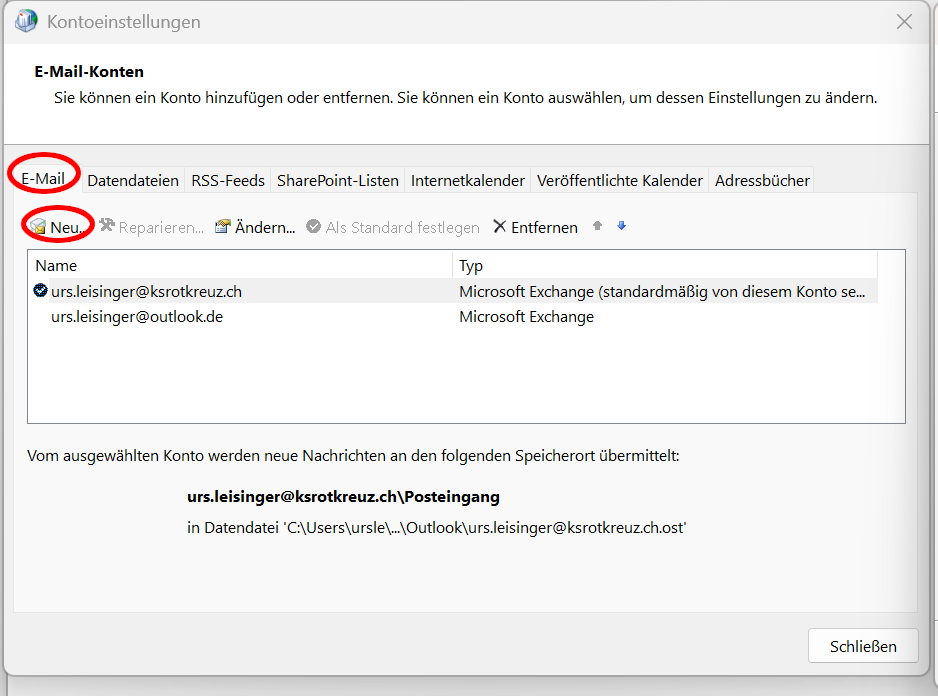Viewport: 938px width, 696px height.
Task: Open the Adressbücher tab
Action: (762, 180)
